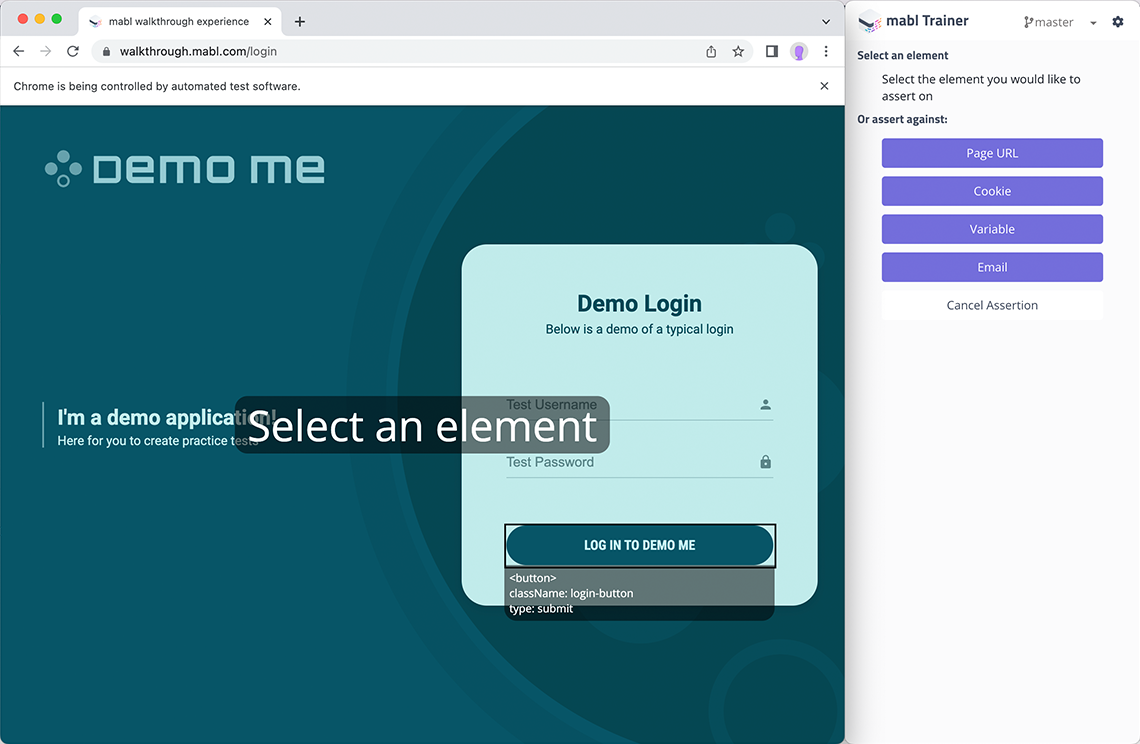The height and width of the screenshot is (744, 1140).
Task: Click the browser profile avatar
Action: point(799,51)
